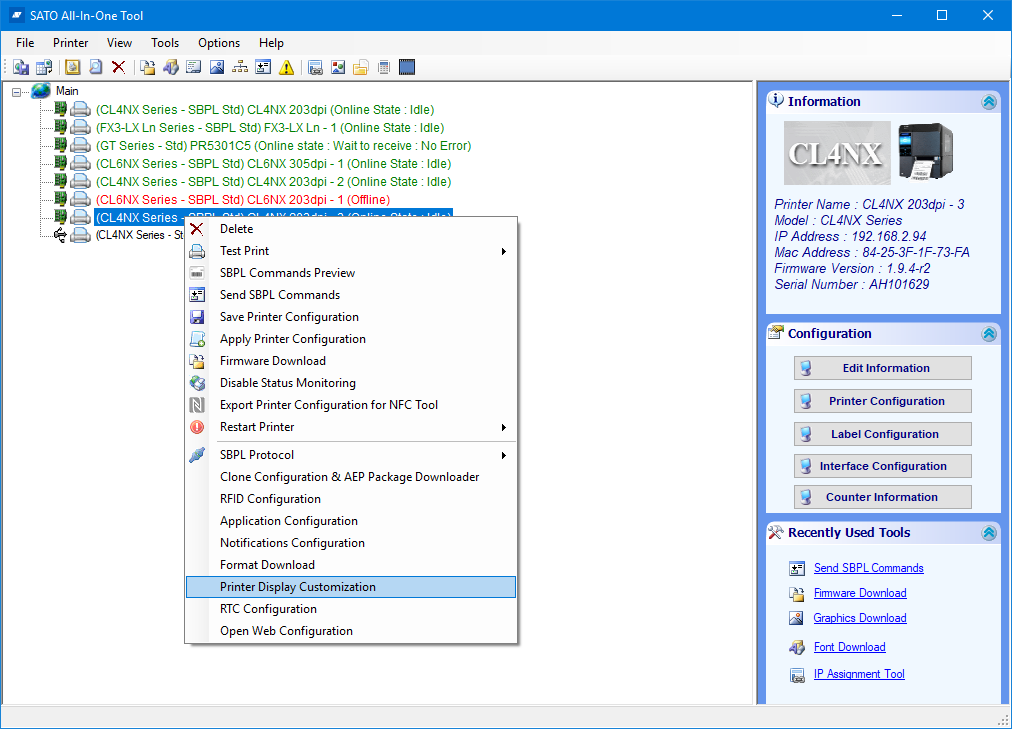
Task: Collapse the Configuration panel
Action: point(989,334)
